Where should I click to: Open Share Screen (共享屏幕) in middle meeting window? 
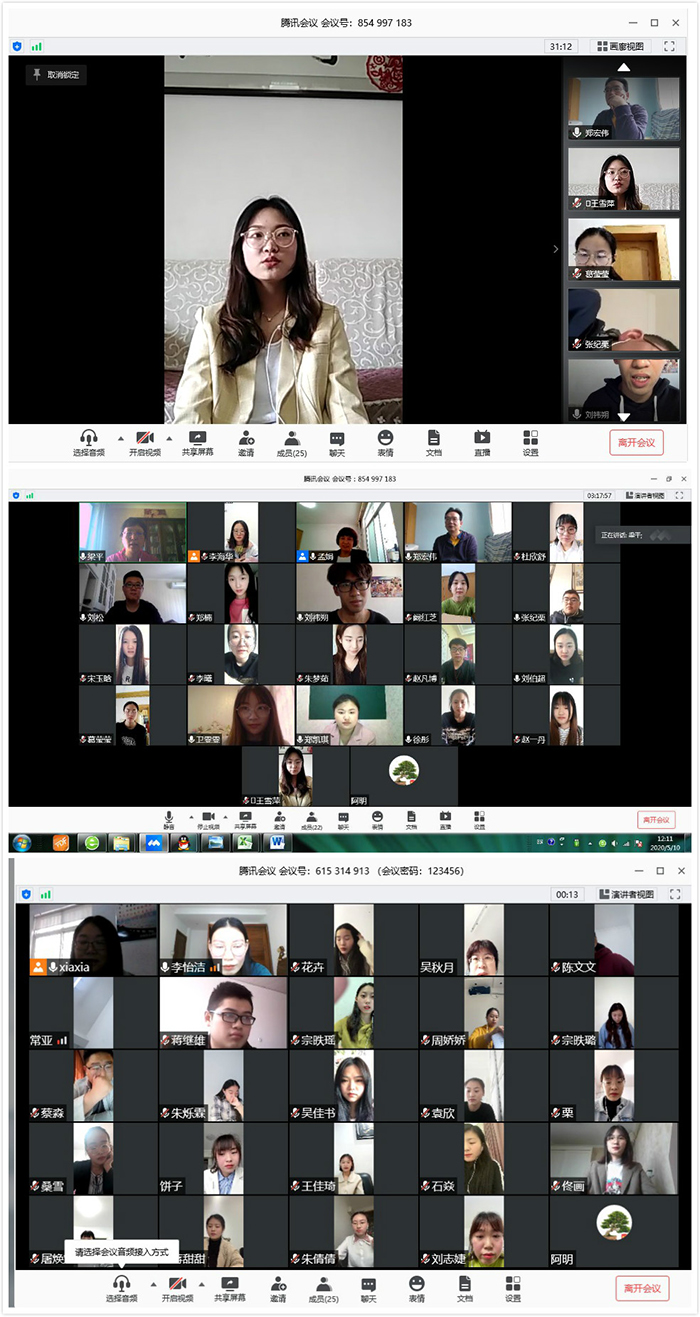(x=245, y=821)
